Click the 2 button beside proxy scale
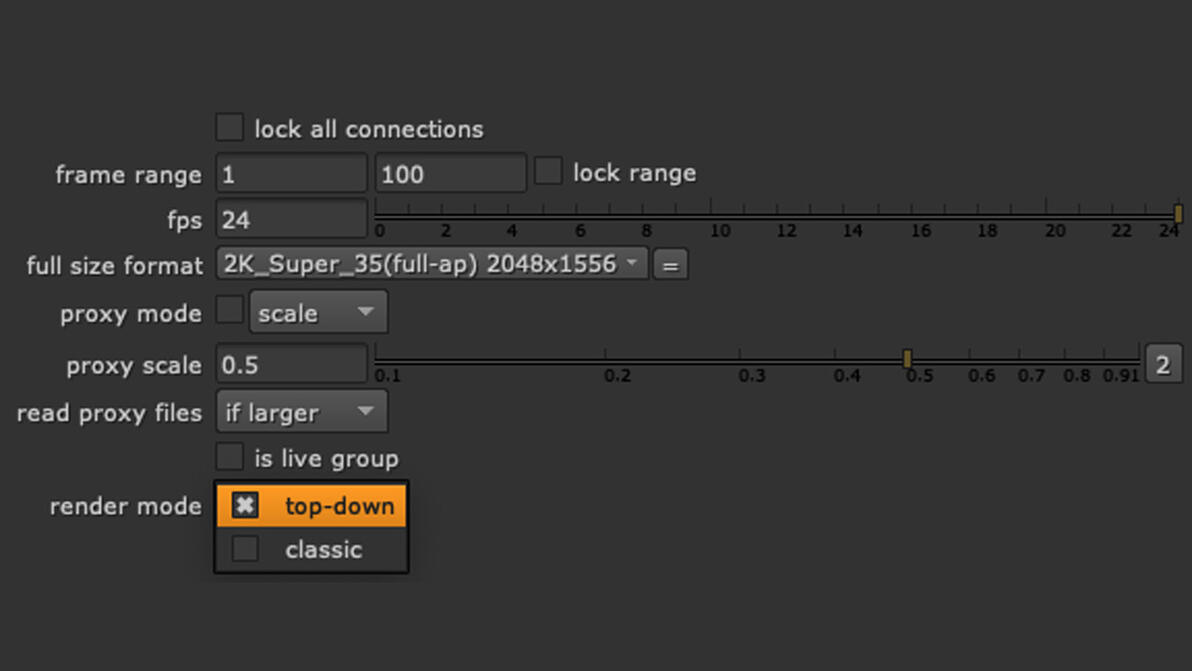 pyautogui.click(x=1163, y=365)
